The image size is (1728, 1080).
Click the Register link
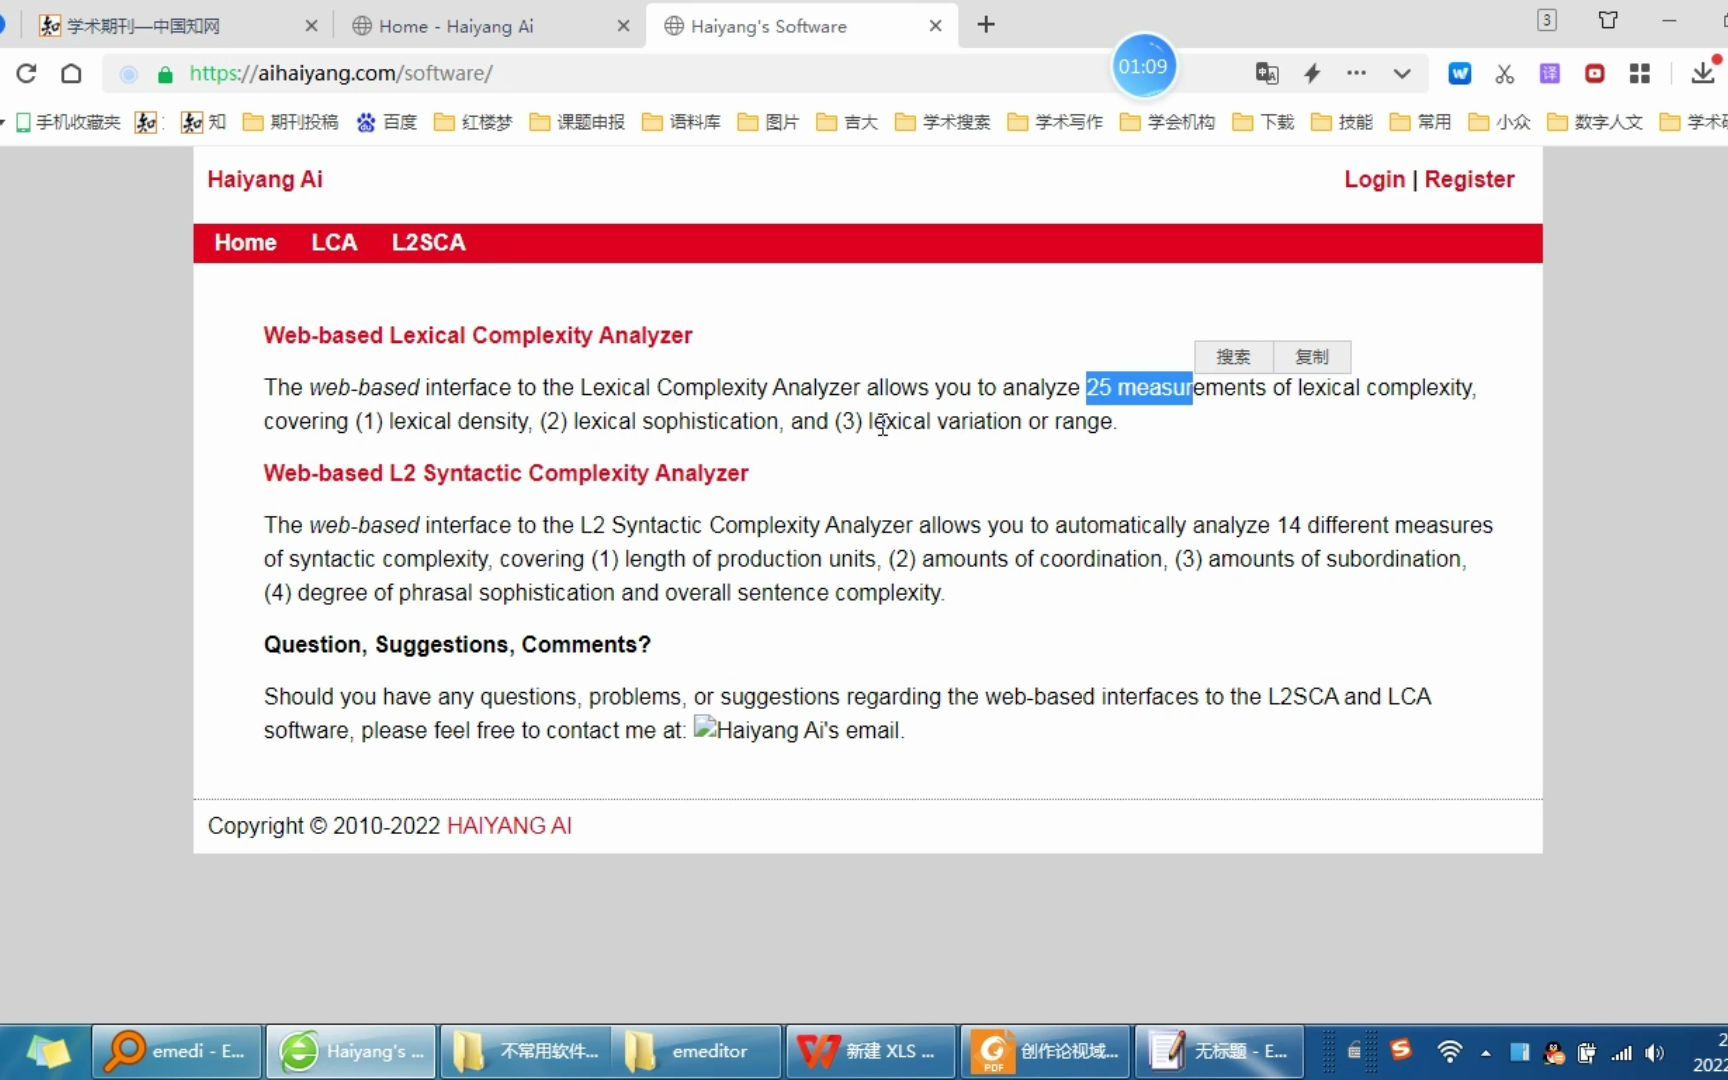(1469, 179)
